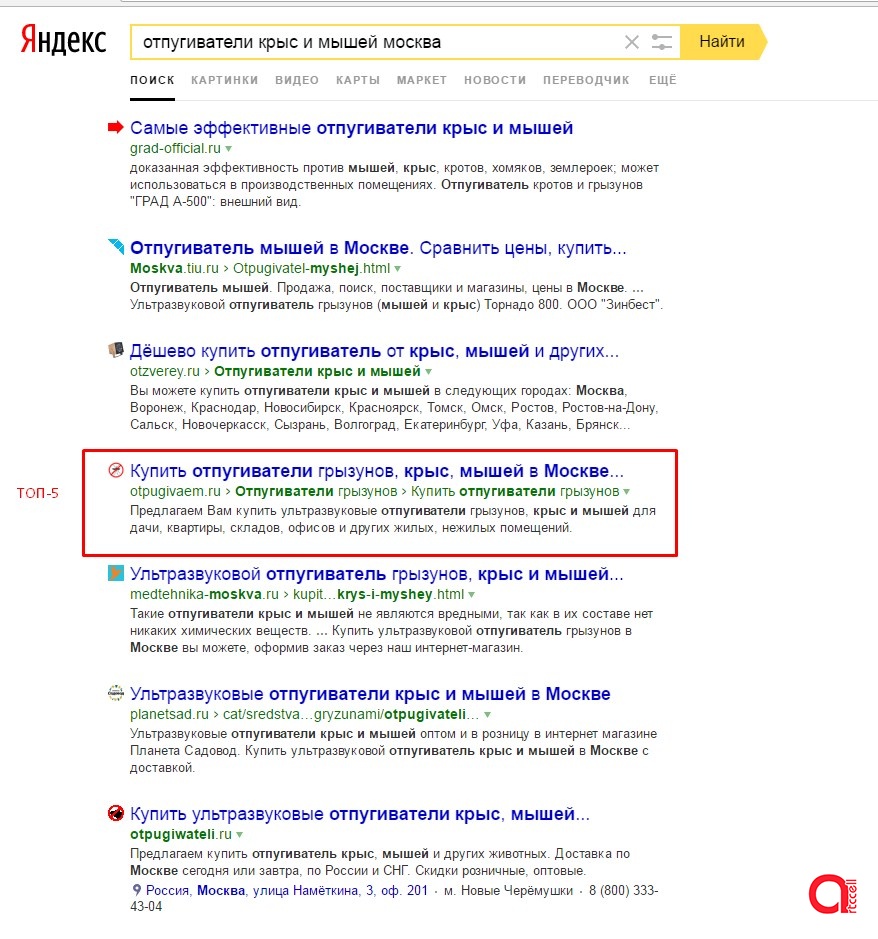Go to the Переводчик tab
Image resolution: width=878 pixels, height=939 pixels.
(x=586, y=80)
